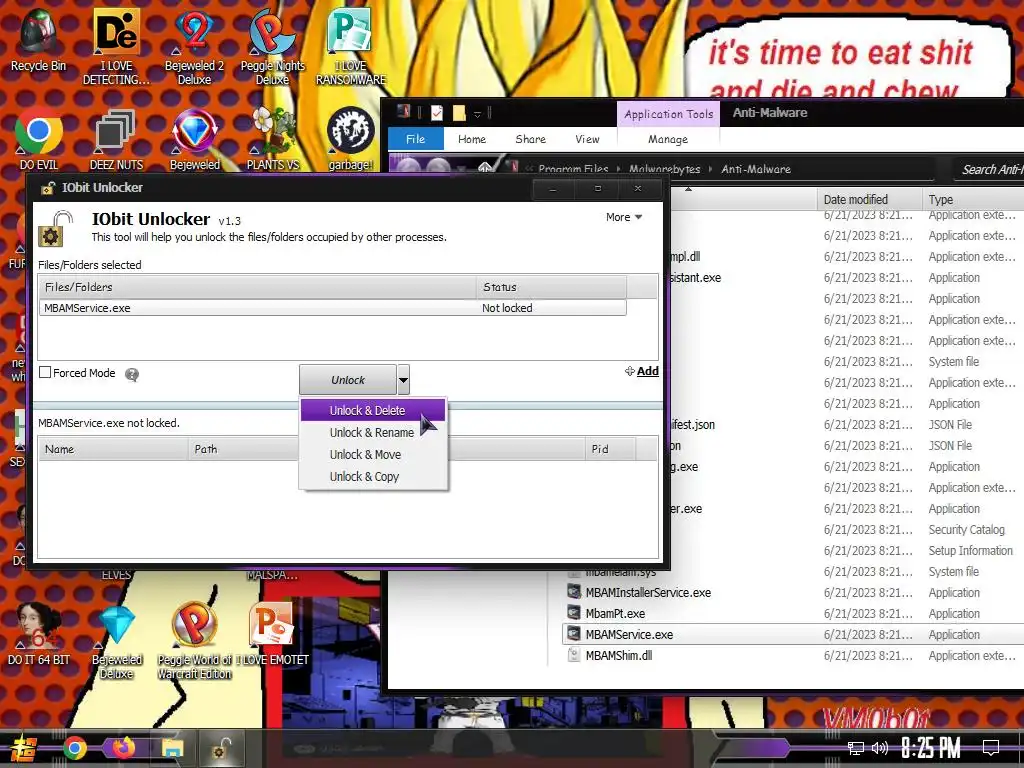Open the PLANTS VS desktop icon
The width and height of the screenshot is (1024, 768).
click(x=273, y=138)
